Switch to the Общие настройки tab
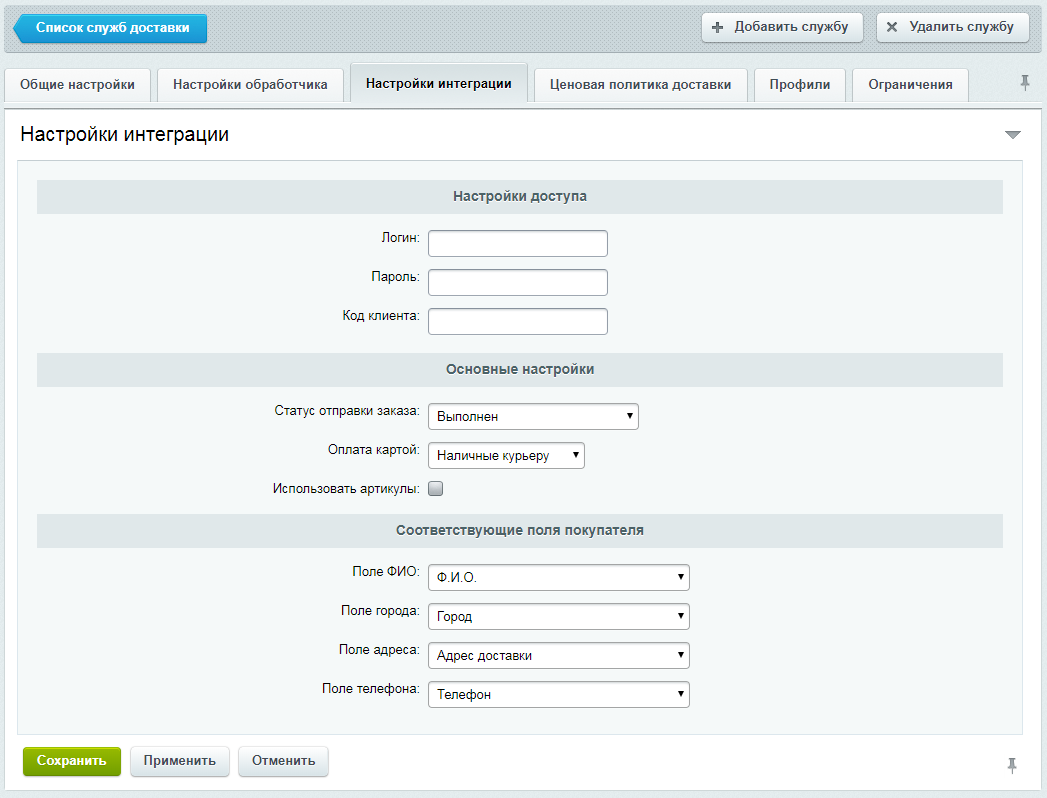This screenshot has width=1047, height=798. (77, 85)
